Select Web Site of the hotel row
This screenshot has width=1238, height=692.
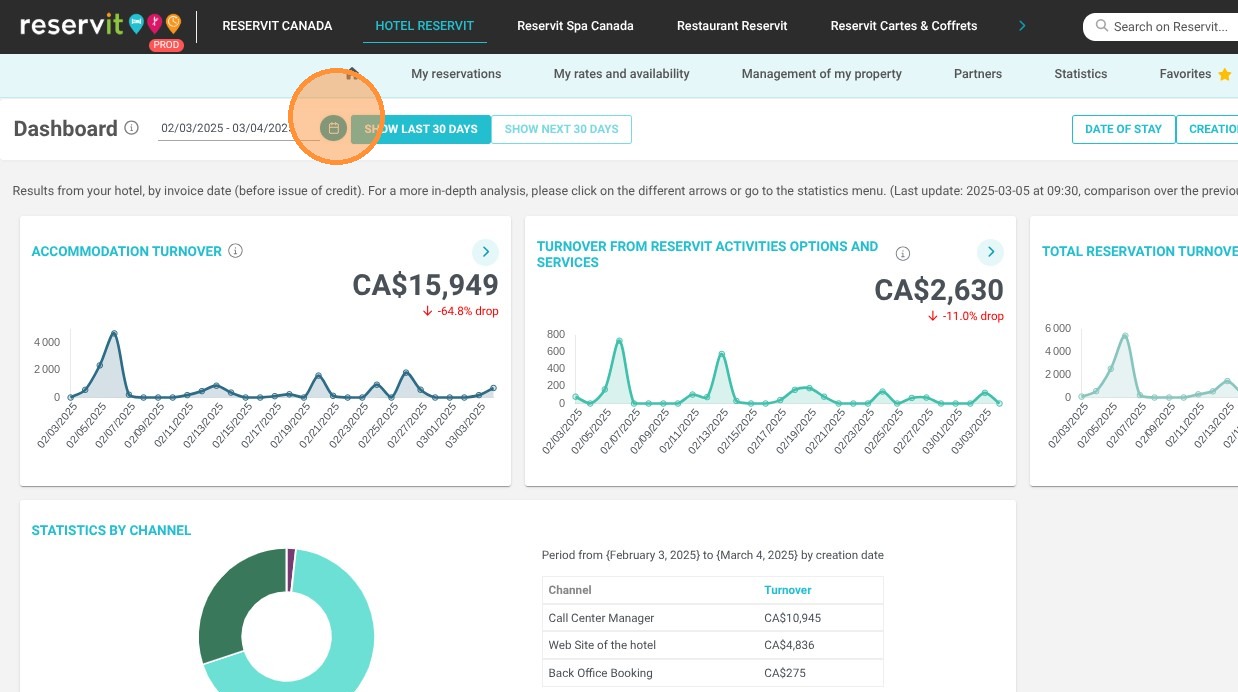[713, 645]
